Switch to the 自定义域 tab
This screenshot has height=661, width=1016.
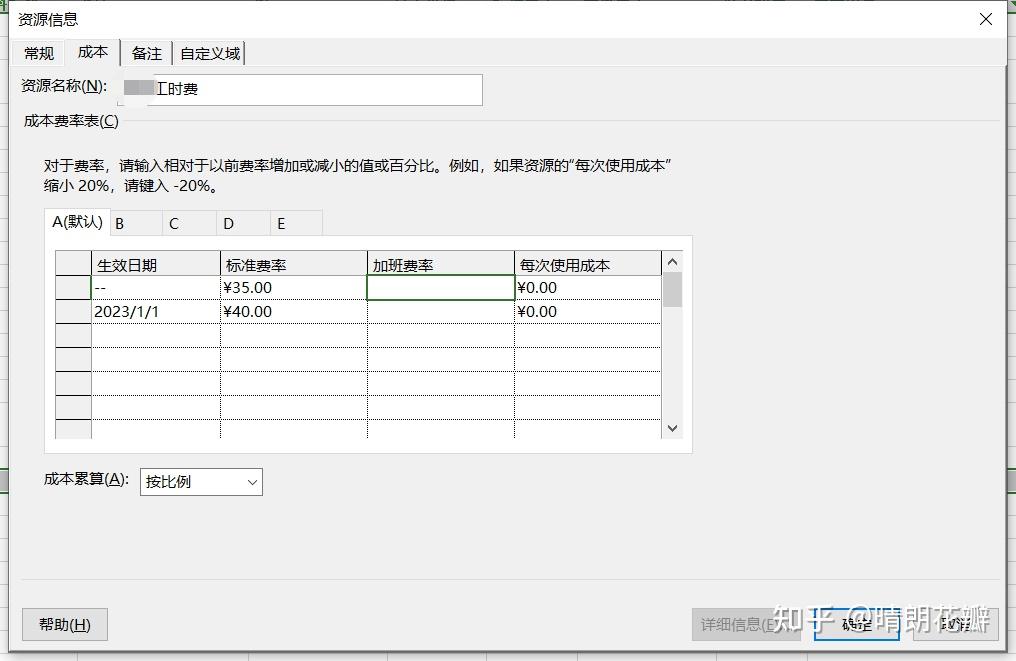210,53
